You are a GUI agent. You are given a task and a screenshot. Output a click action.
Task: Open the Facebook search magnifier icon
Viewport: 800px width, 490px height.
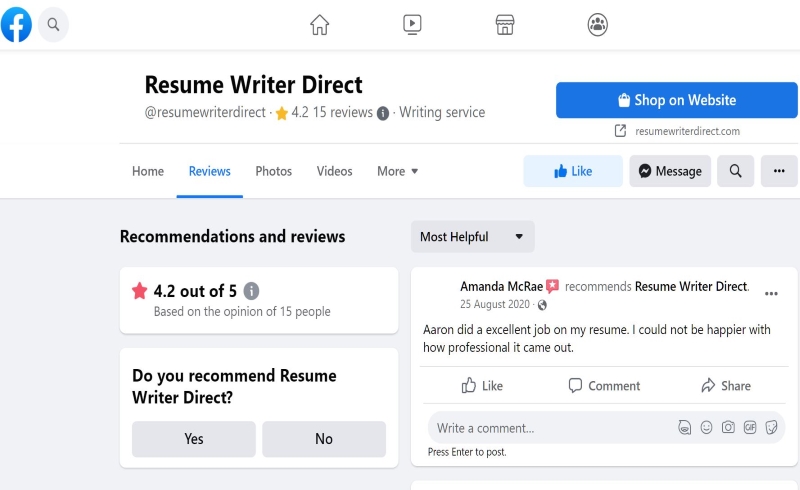pyautogui.click(x=53, y=24)
